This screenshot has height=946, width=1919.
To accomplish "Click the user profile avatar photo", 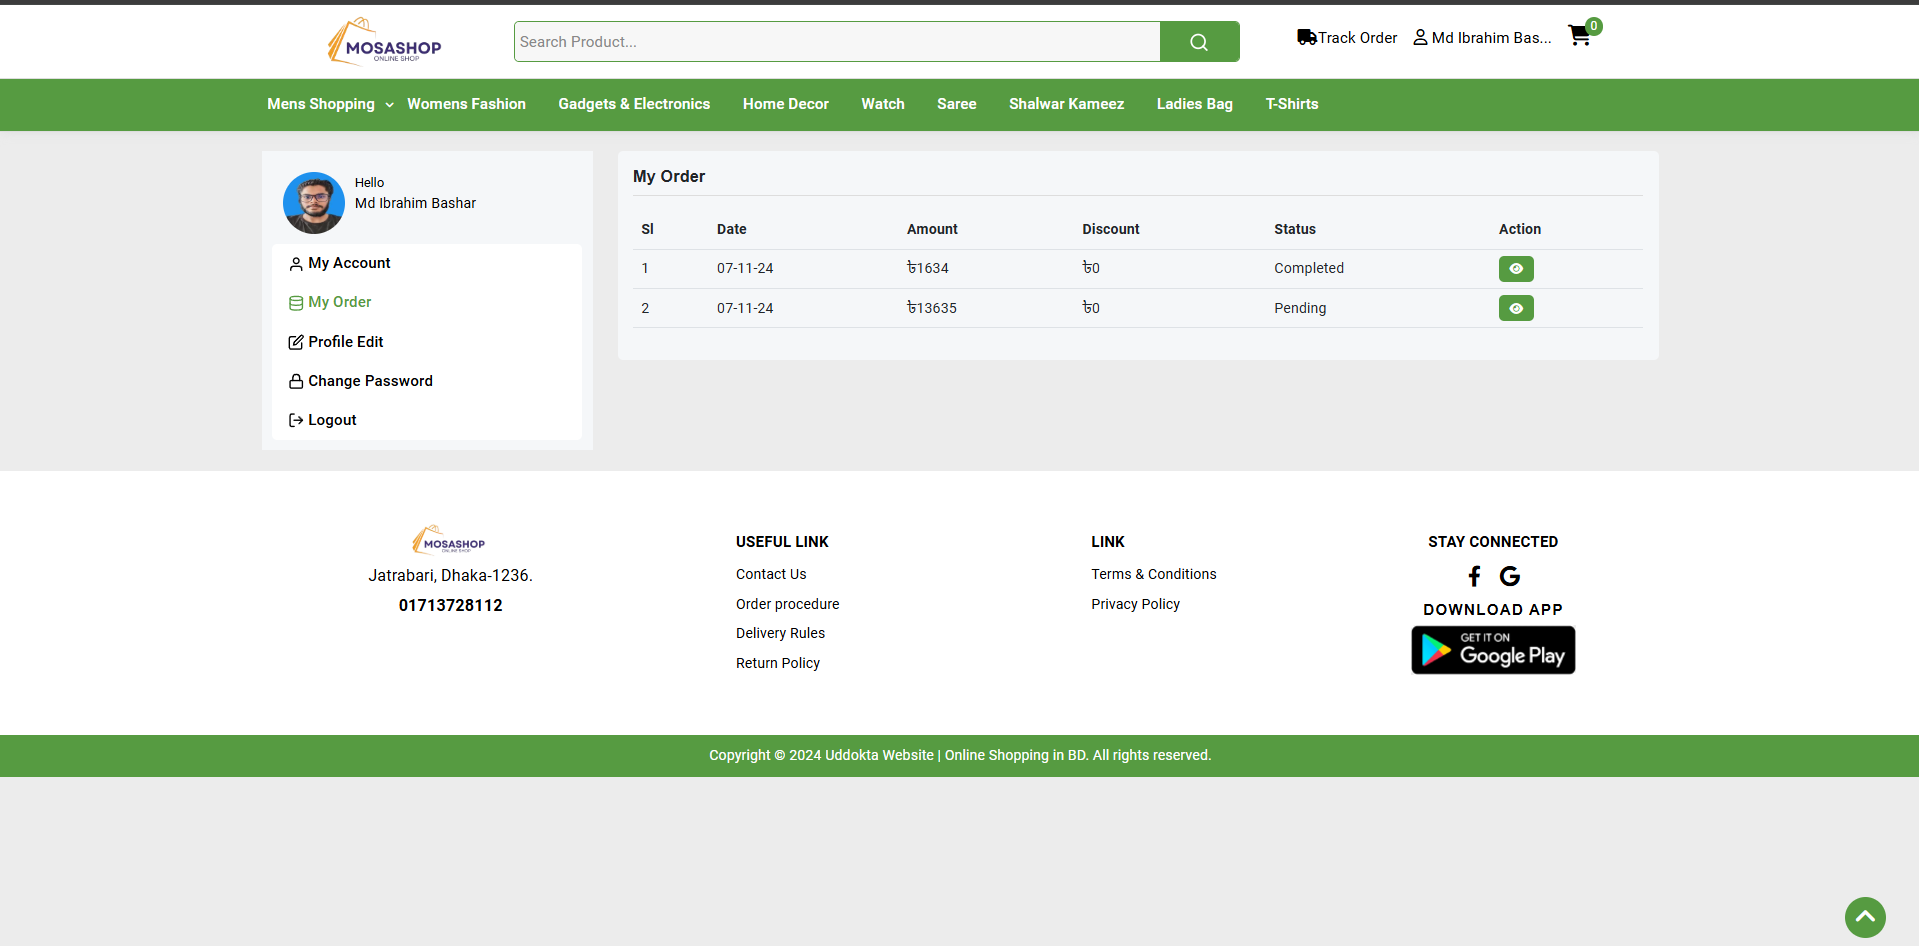I will click(x=314, y=202).
